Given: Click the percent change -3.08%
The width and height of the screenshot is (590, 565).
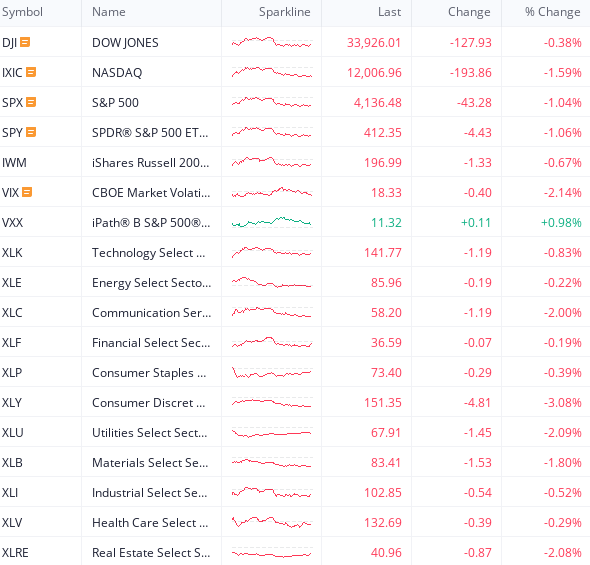Looking at the screenshot, I should pyautogui.click(x=563, y=402).
